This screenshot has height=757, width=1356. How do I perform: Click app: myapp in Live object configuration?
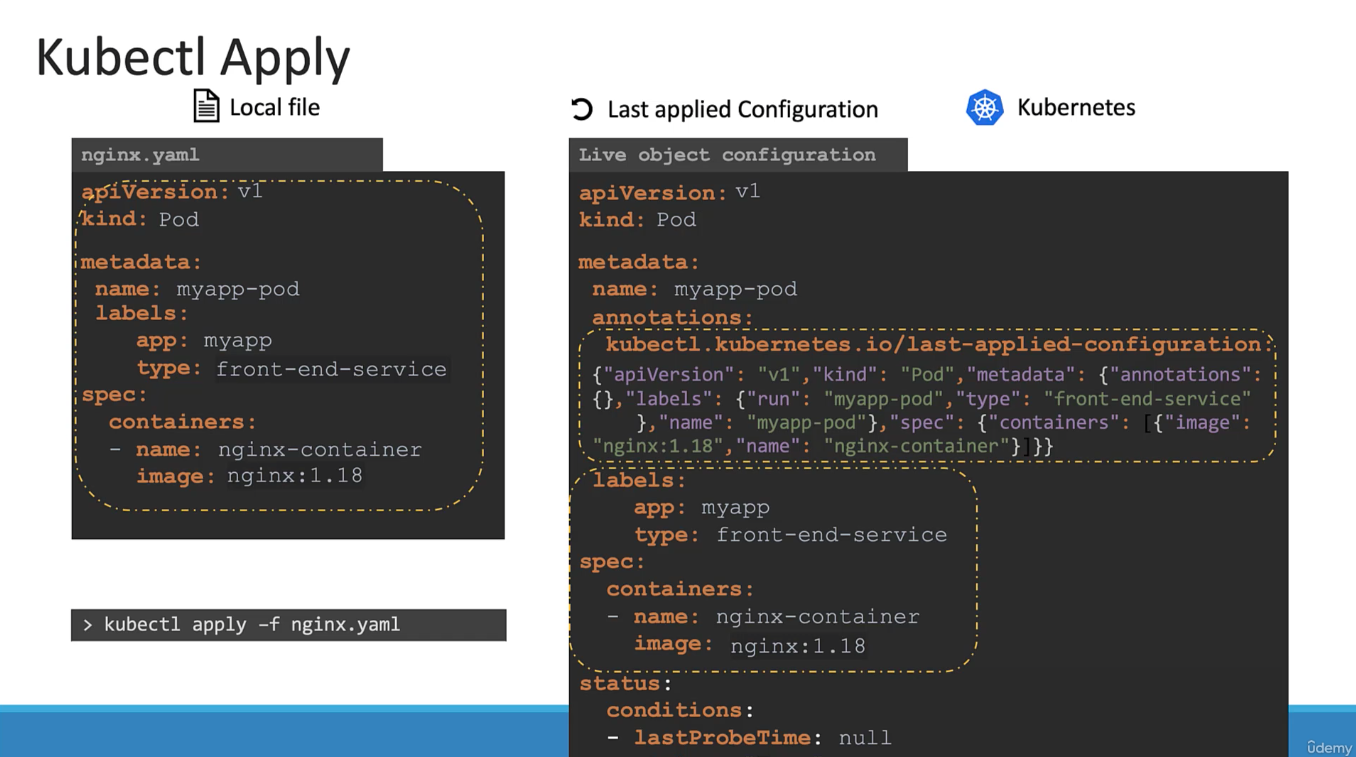click(x=702, y=508)
